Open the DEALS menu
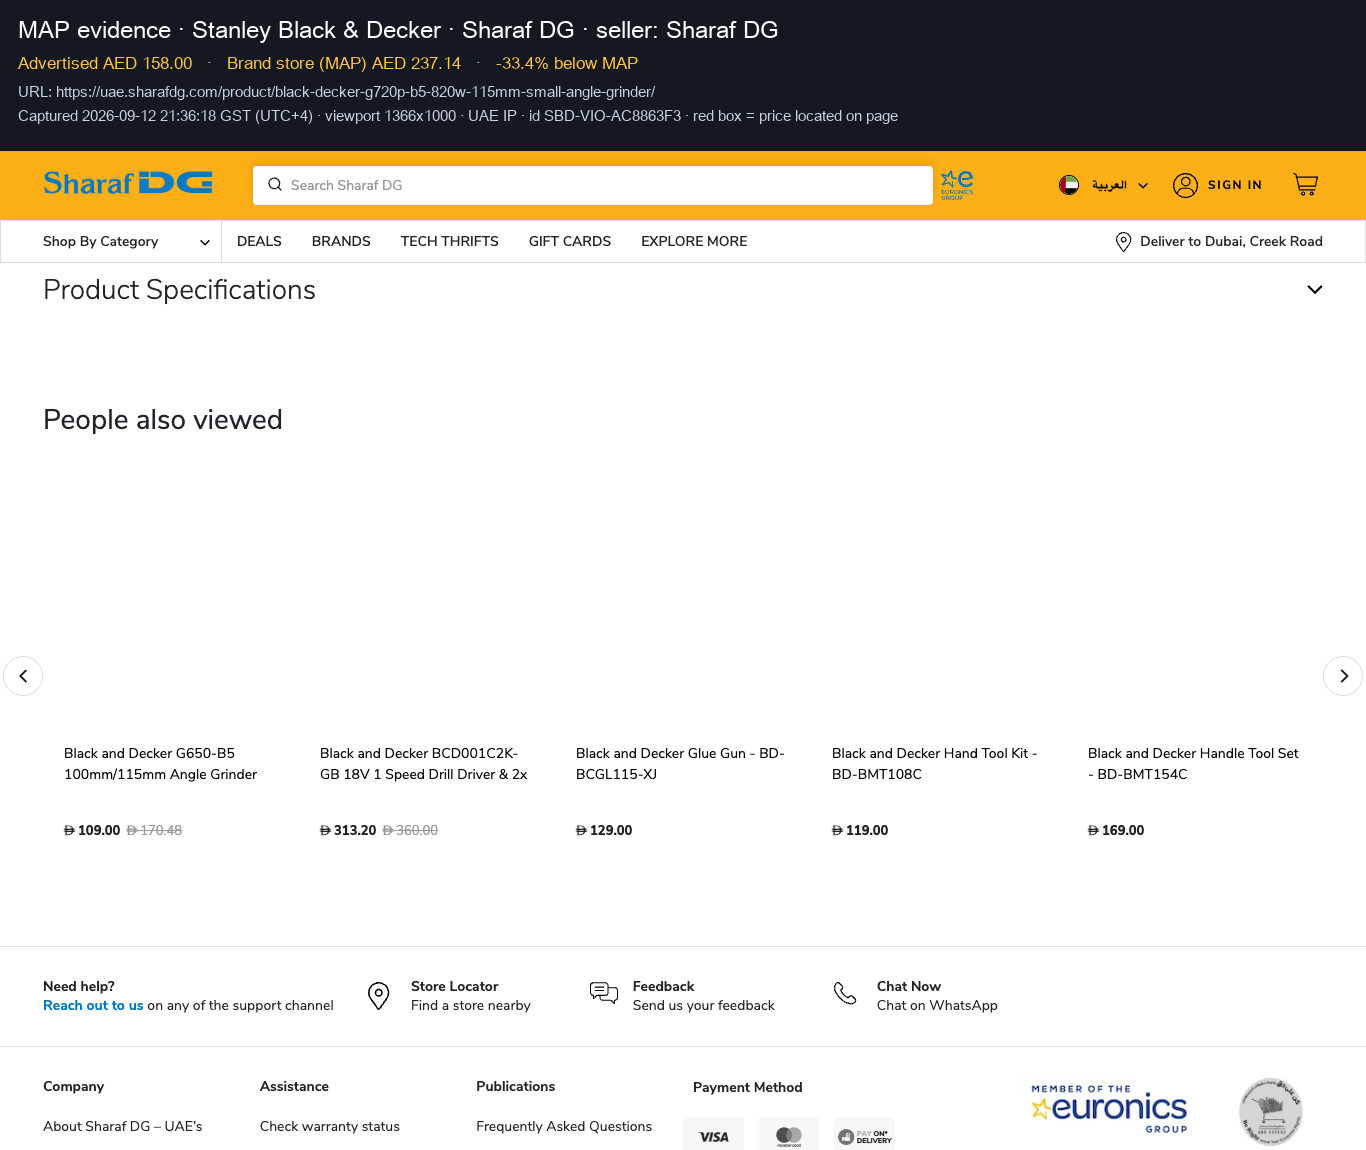This screenshot has height=1150, width=1366. click(259, 242)
